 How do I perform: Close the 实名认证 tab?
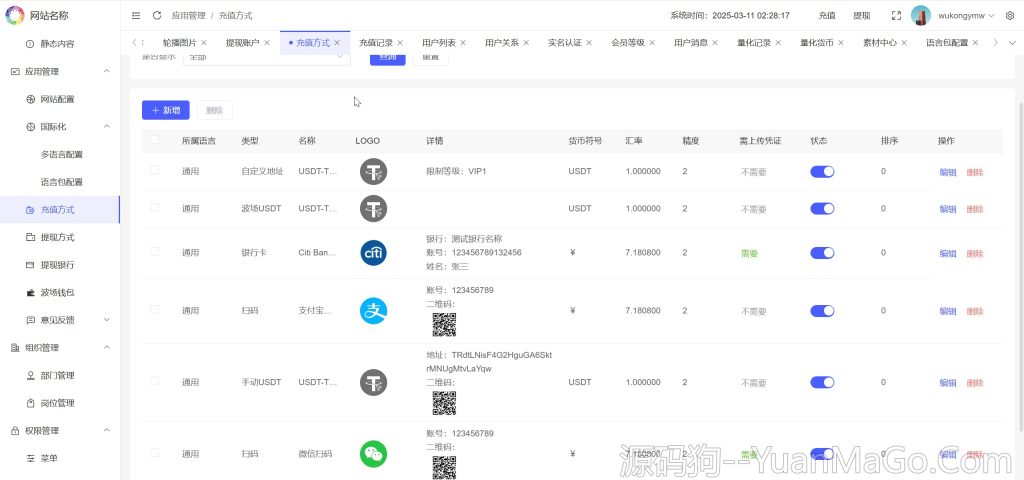pyautogui.click(x=588, y=42)
